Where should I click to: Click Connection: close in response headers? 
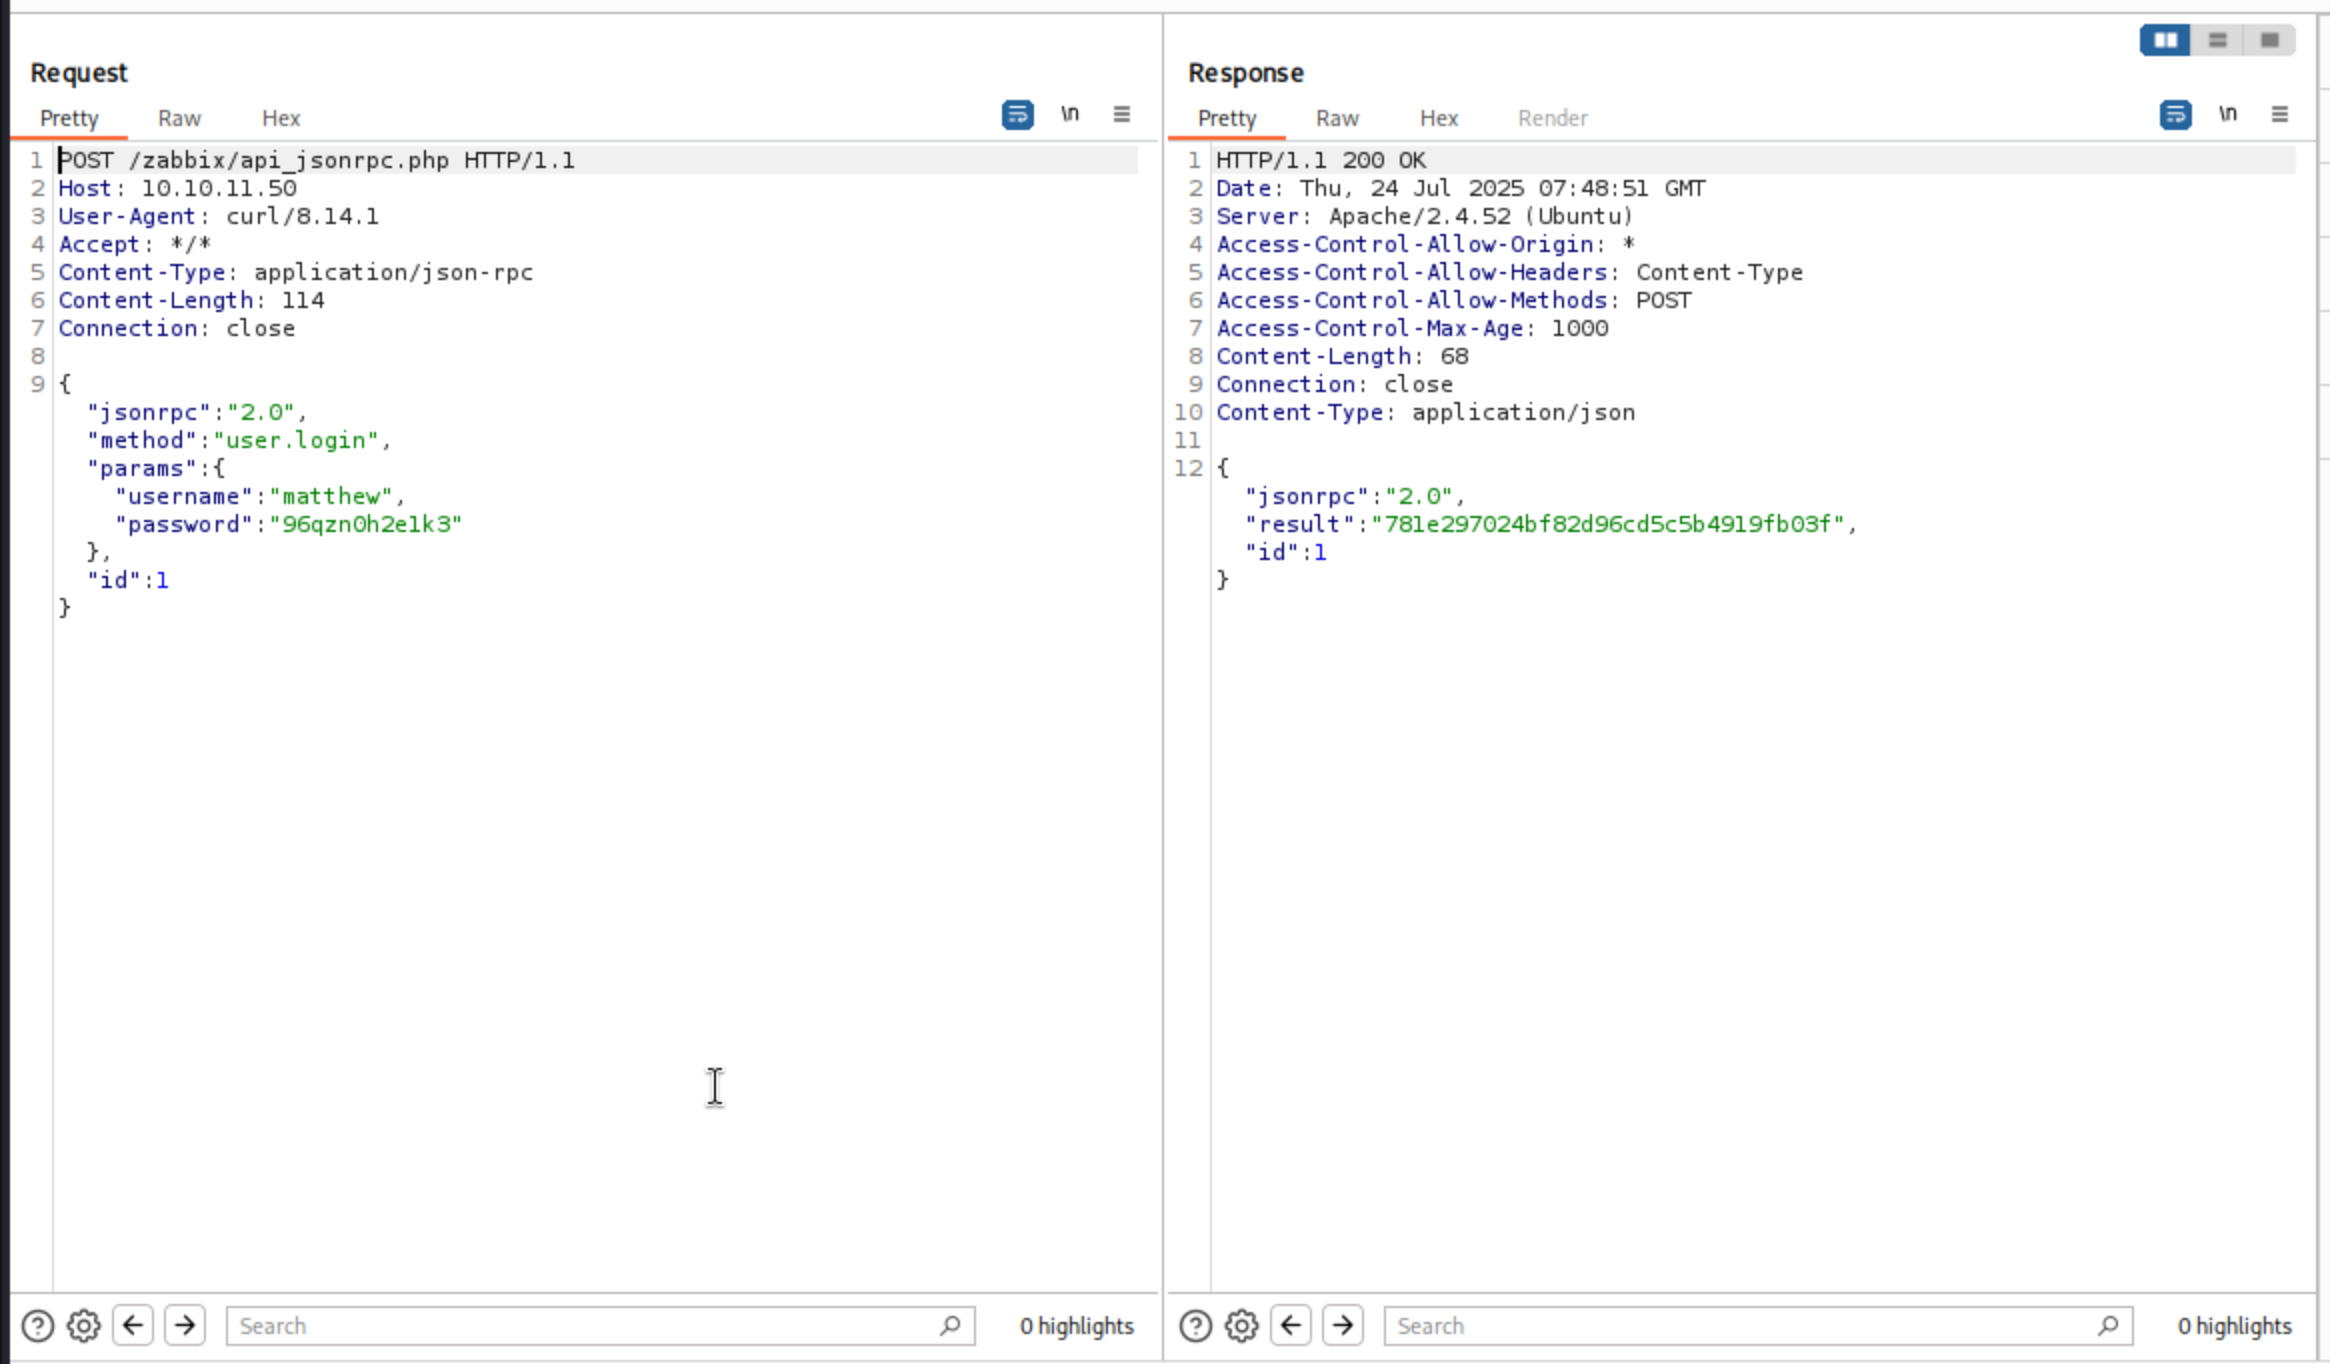1335,384
